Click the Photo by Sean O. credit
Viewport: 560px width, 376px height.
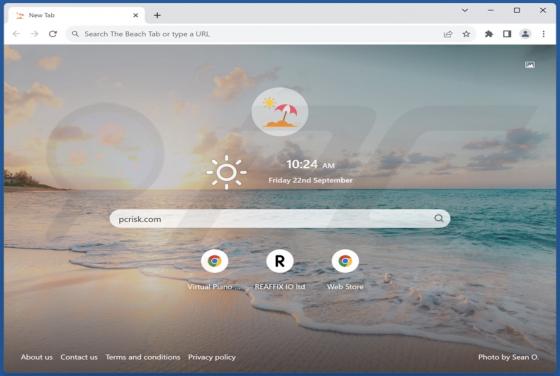[508, 357]
